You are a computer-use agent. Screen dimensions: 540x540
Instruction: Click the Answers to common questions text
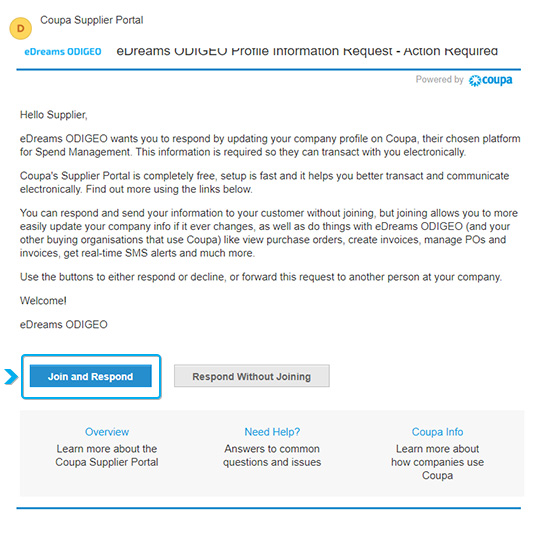(272, 455)
